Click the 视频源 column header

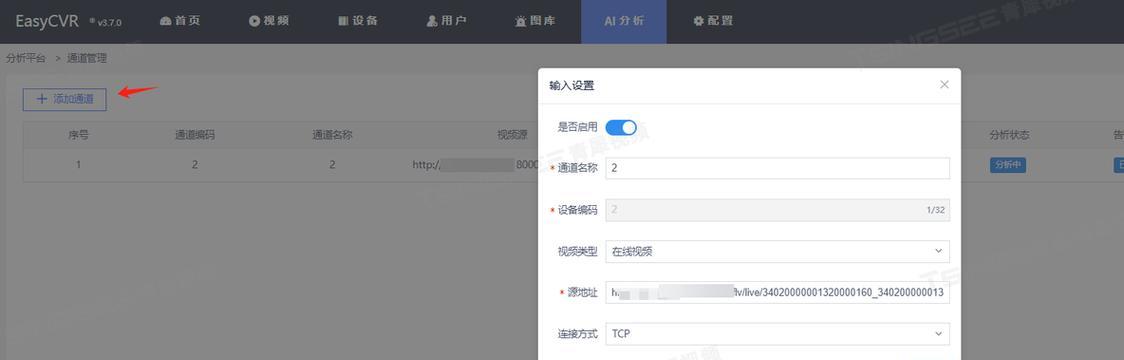coord(513,135)
